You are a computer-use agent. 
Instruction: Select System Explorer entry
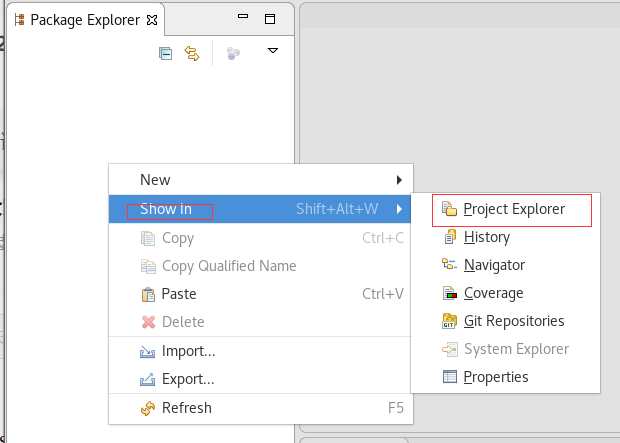coord(505,349)
